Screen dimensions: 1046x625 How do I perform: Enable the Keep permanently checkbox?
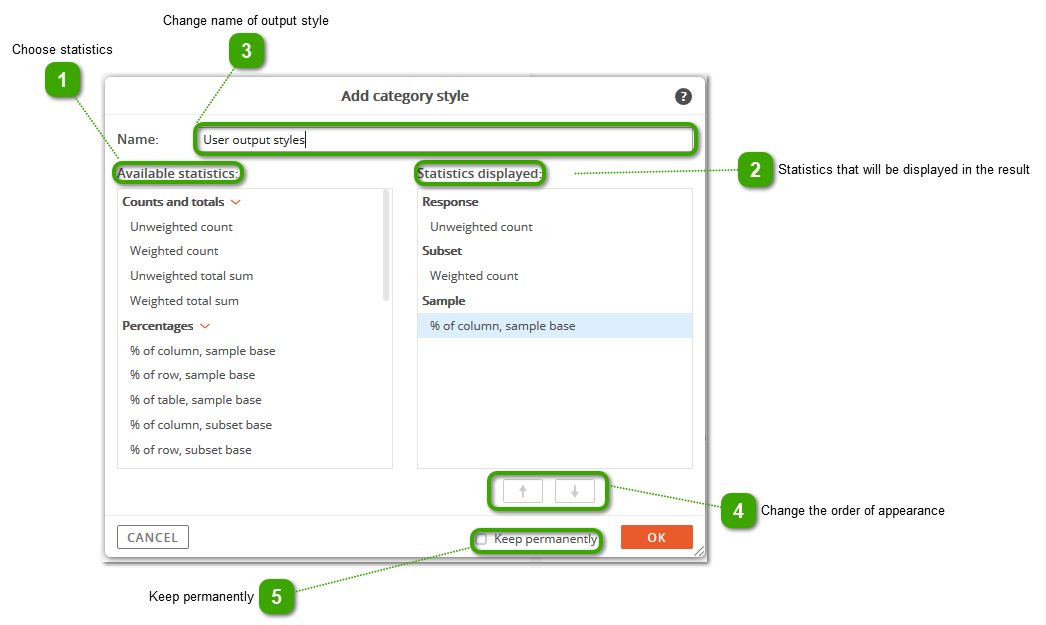(482, 539)
